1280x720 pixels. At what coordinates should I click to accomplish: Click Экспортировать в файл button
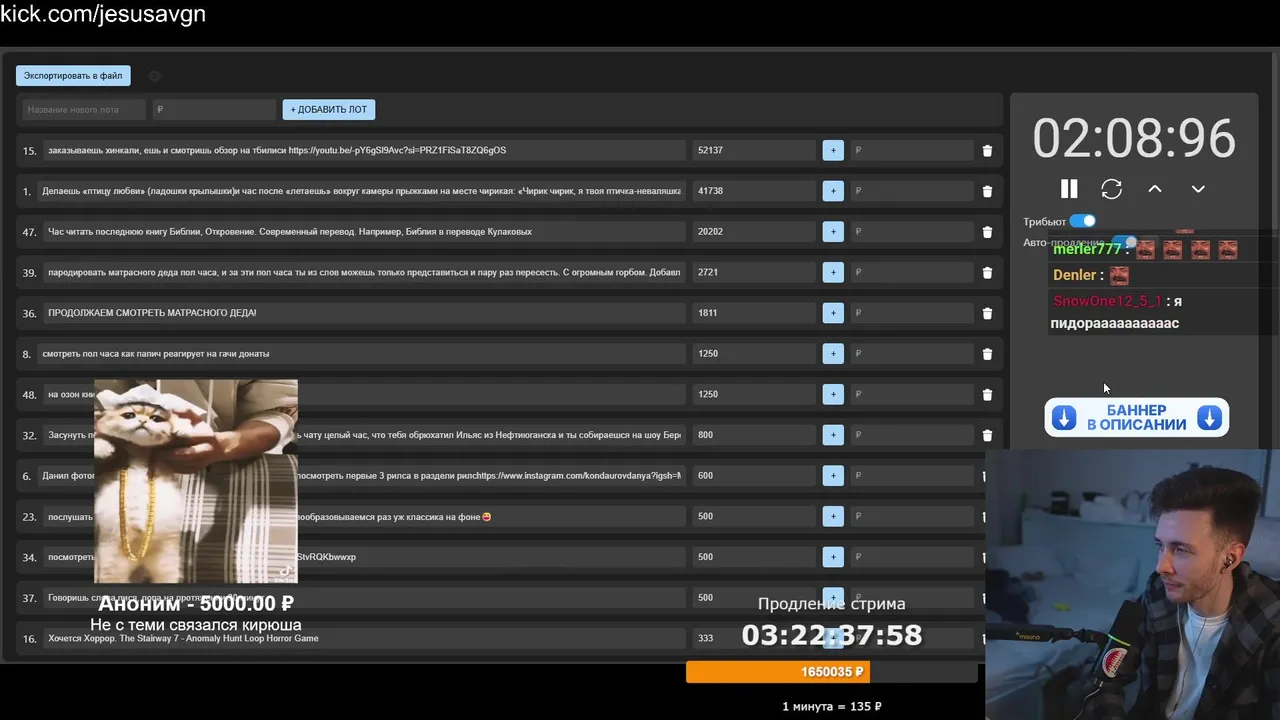point(73,75)
